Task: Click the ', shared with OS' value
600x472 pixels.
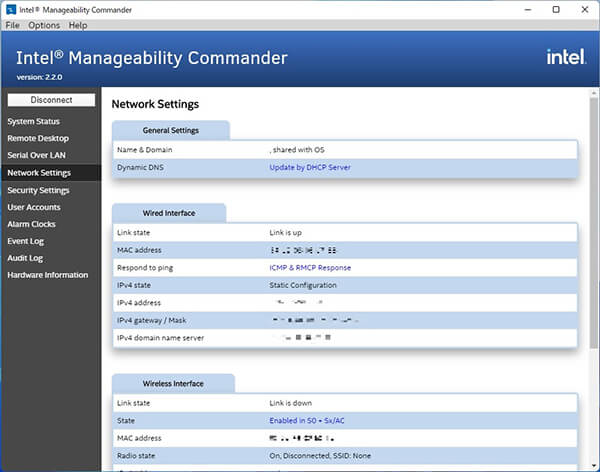Action: [x=297, y=150]
